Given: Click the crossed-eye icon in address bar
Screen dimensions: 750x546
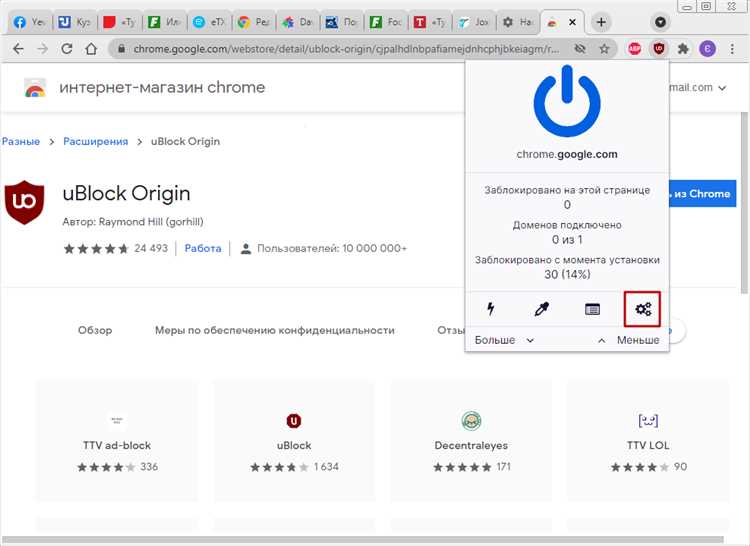Looking at the screenshot, I should pos(580,48).
